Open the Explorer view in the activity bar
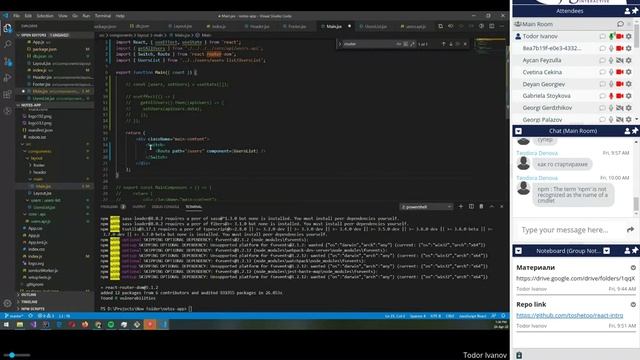This screenshot has height=360, width=640. tap(7, 28)
